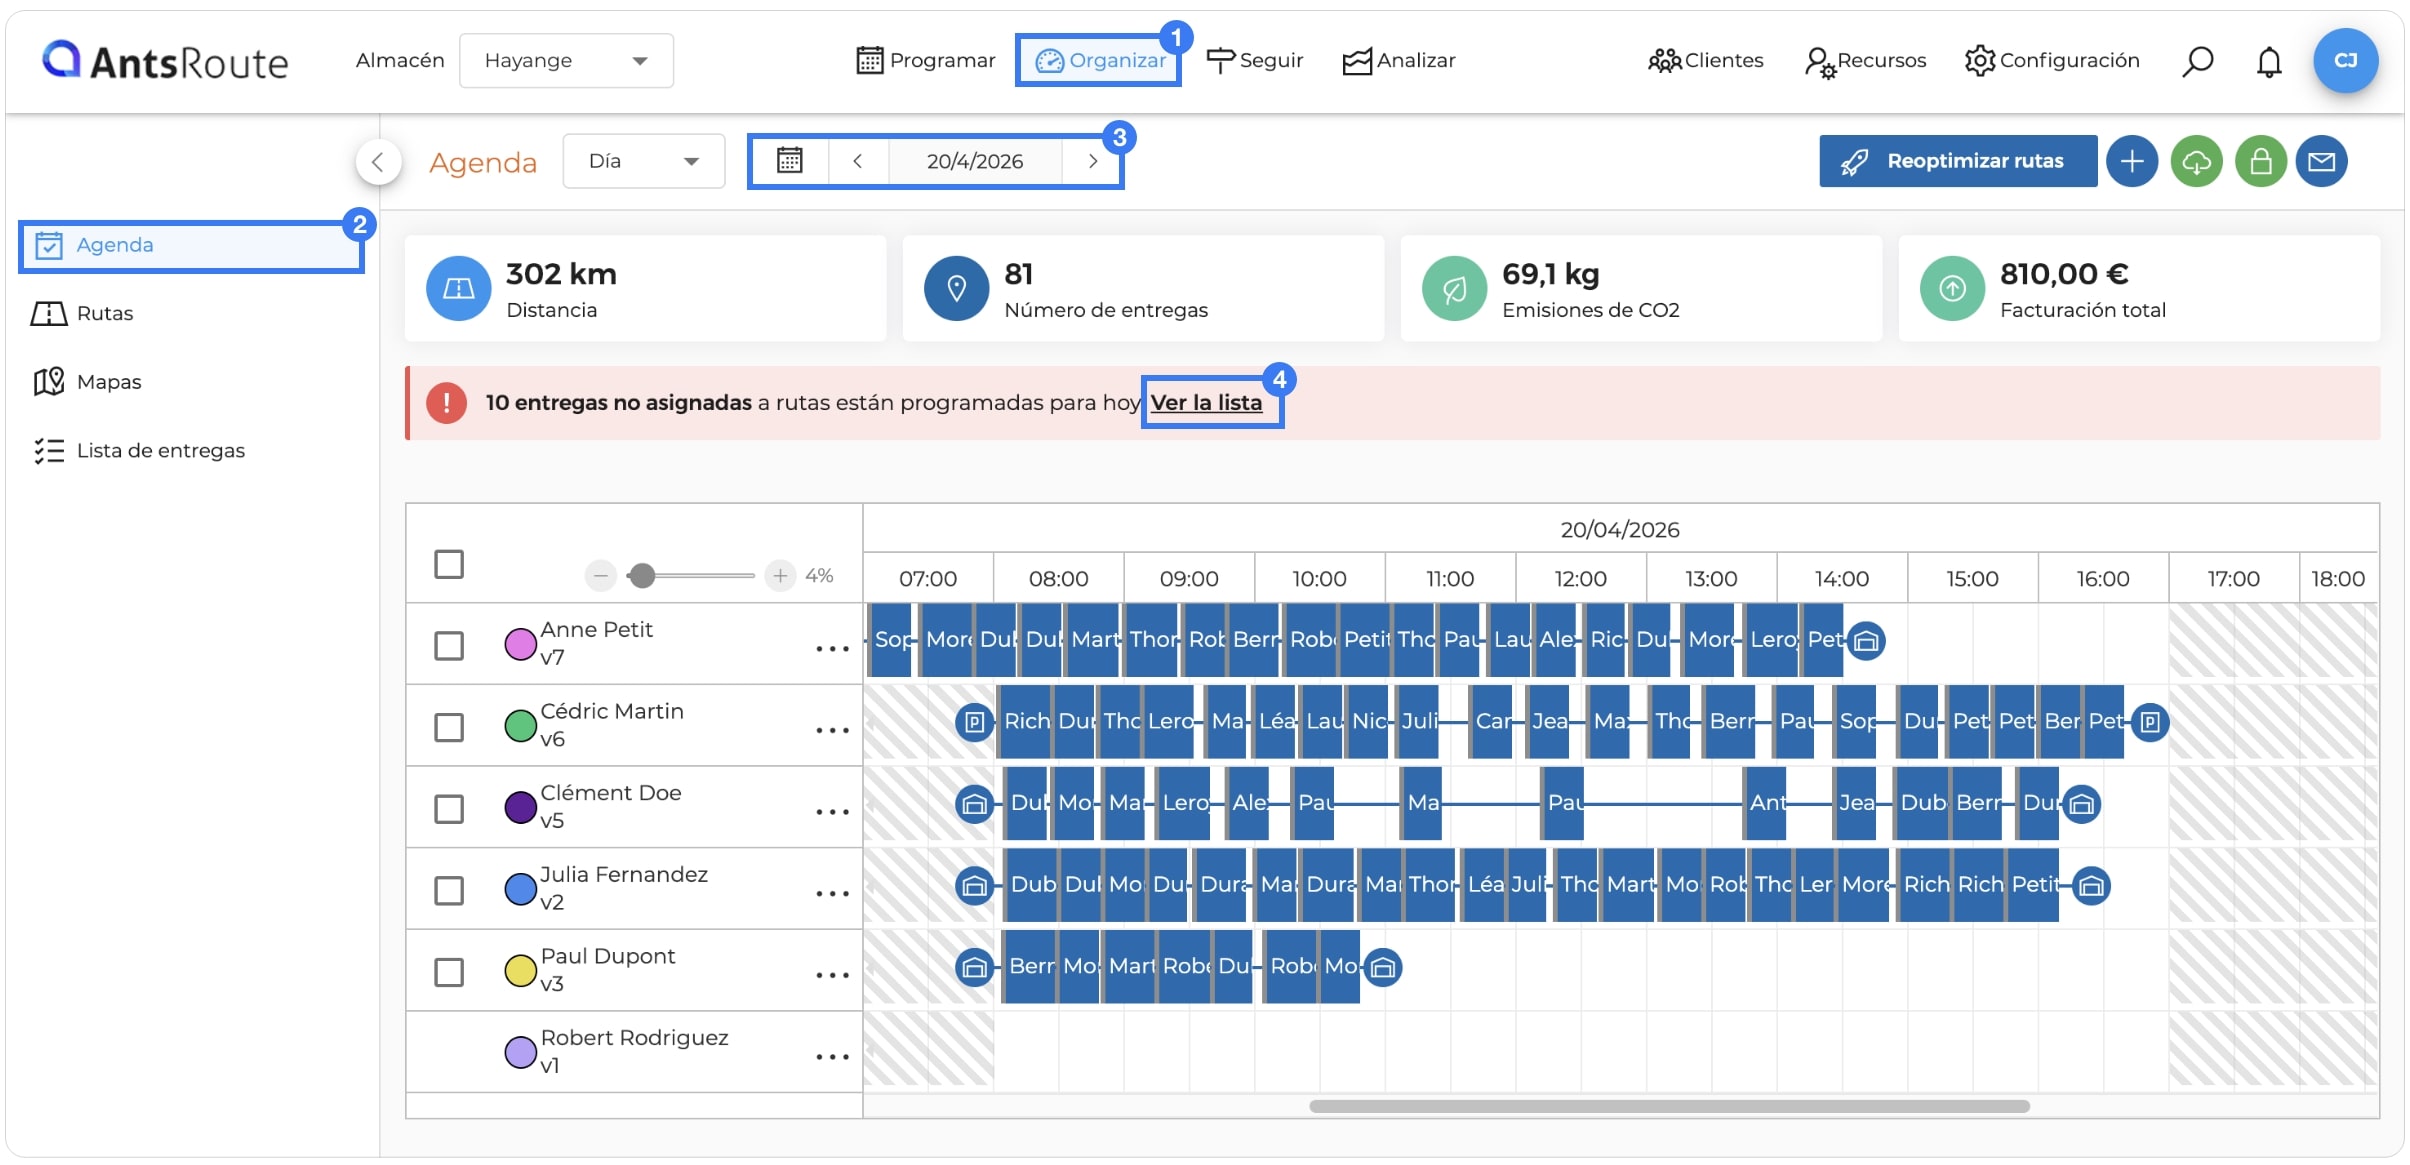The image size is (2410, 1165).
Task: Click the Ver la lista link
Action: (x=1206, y=403)
